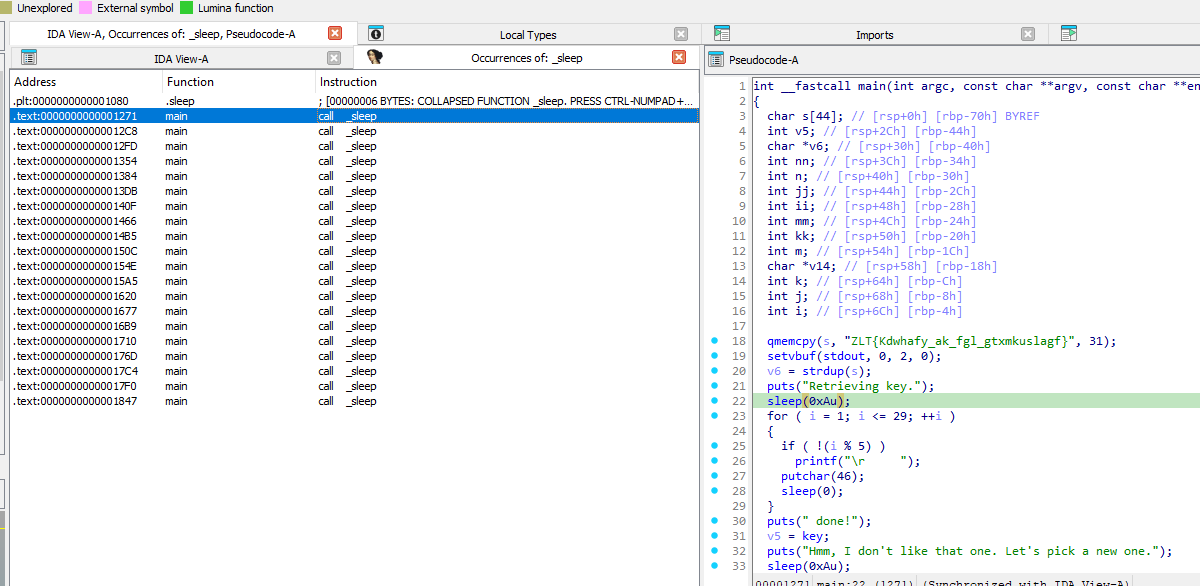
Task: Toggle breakpoint dot on line 18
Action: coord(714,341)
